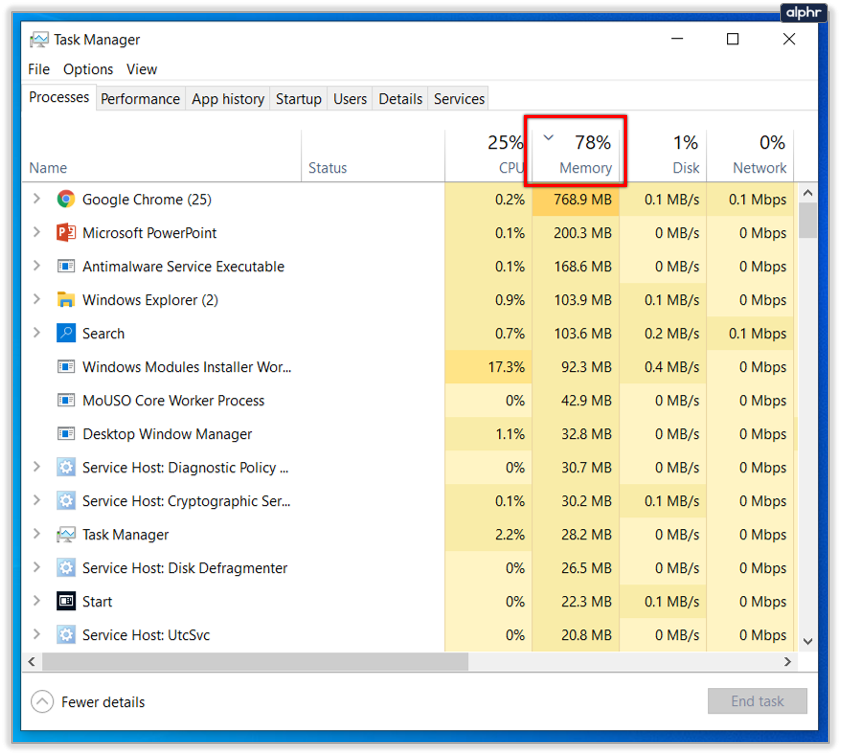Sort by the Name column header
The height and width of the screenshot is (755, 841).
click(x=161, y=156)
